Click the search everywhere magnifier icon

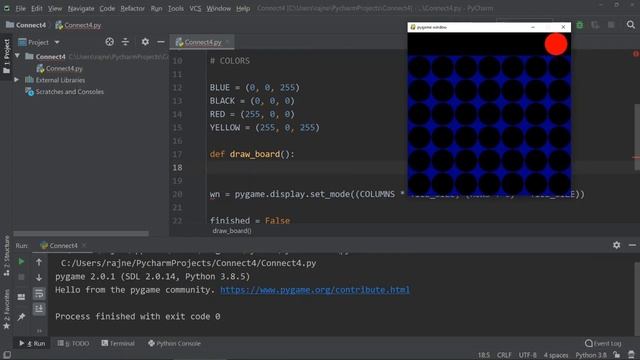pos(631,25)
